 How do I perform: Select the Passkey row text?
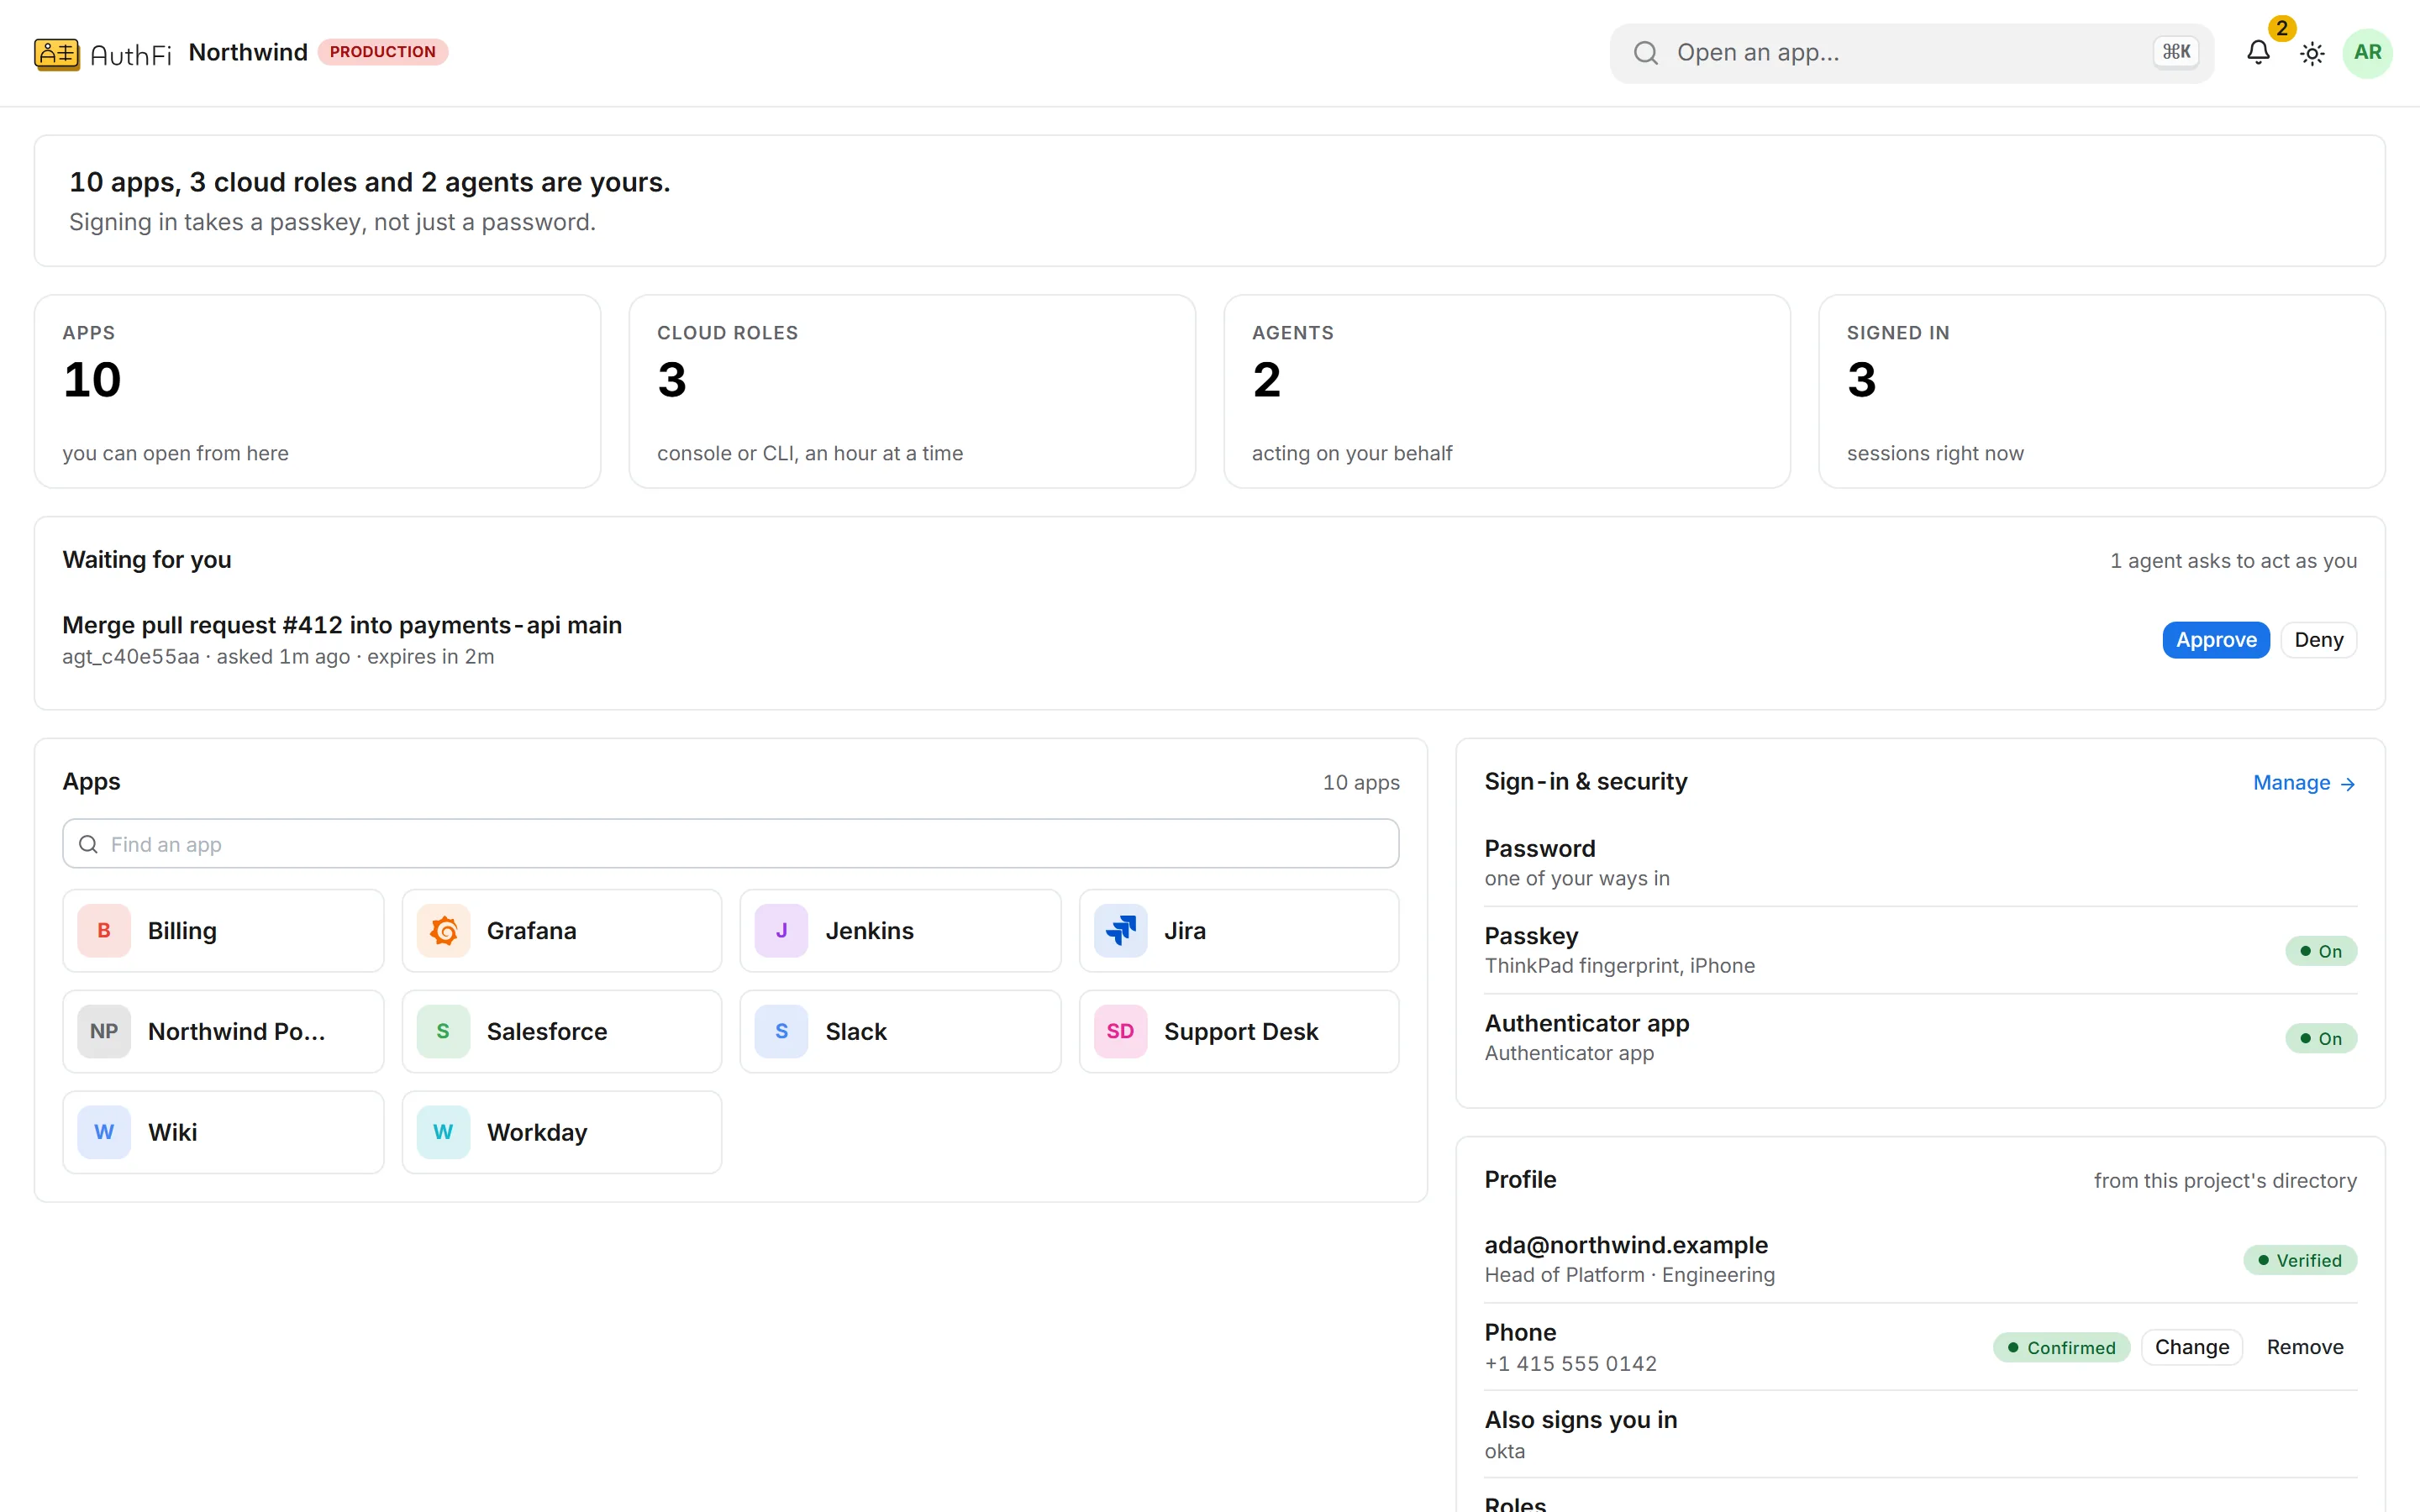(x=1620, y=950)
